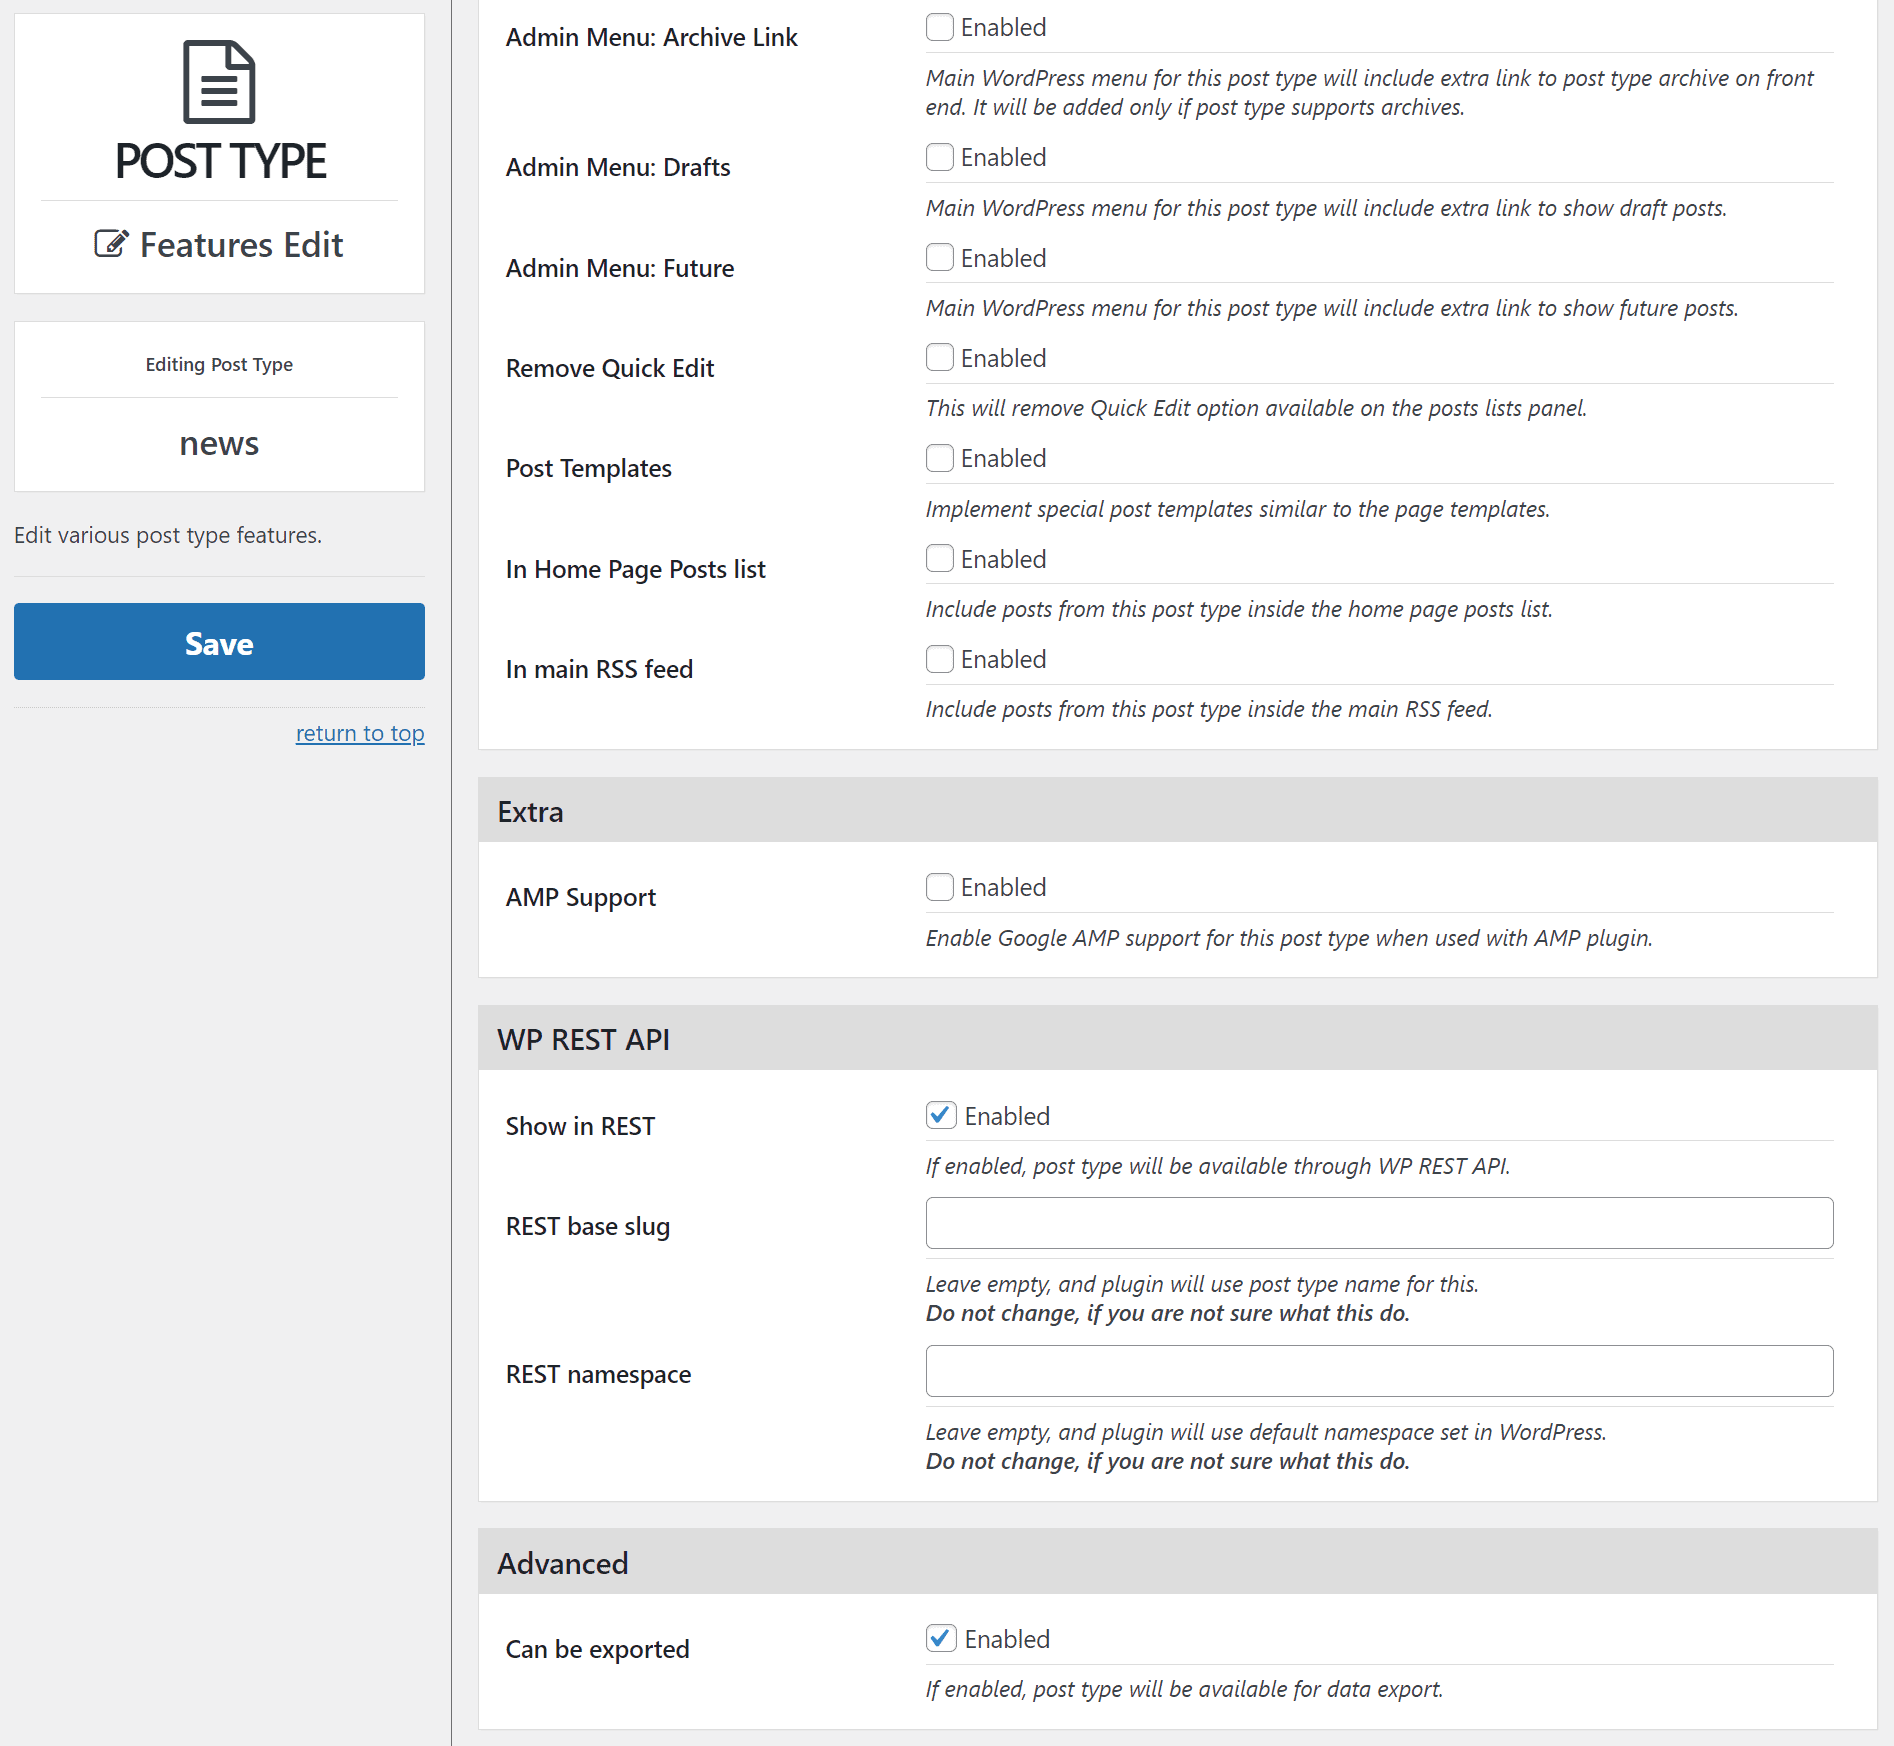Check In Home Page Posts list option

(x=939, y=558)
